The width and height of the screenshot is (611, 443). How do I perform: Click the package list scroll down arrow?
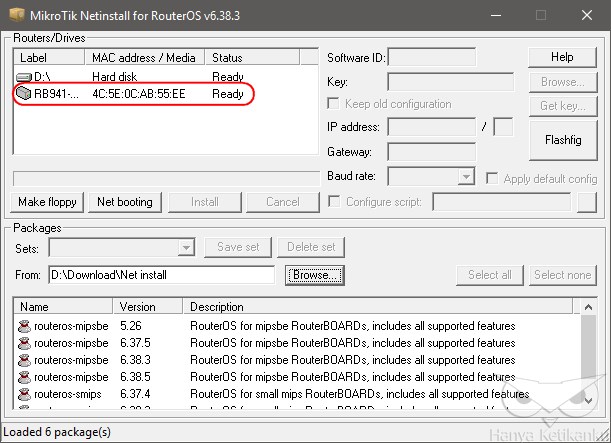click(x=588, y=401)
